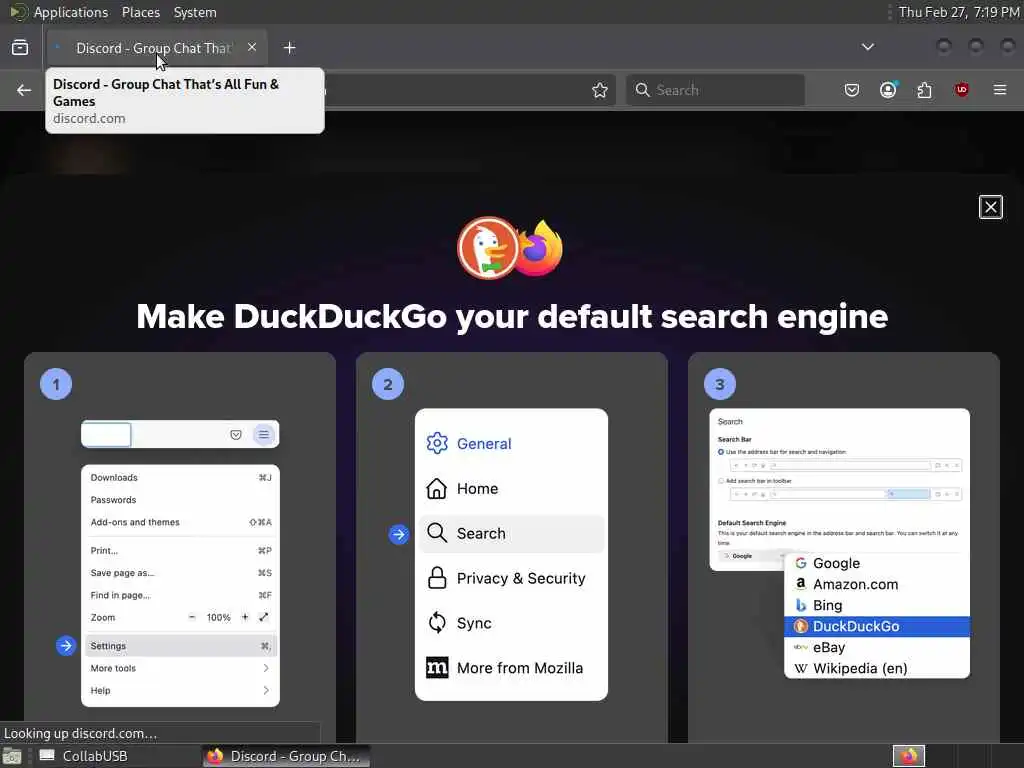Click the Firefox View icon beside the tabs
The height and width of the screenshot is (768, 1024).
point(20,48)
